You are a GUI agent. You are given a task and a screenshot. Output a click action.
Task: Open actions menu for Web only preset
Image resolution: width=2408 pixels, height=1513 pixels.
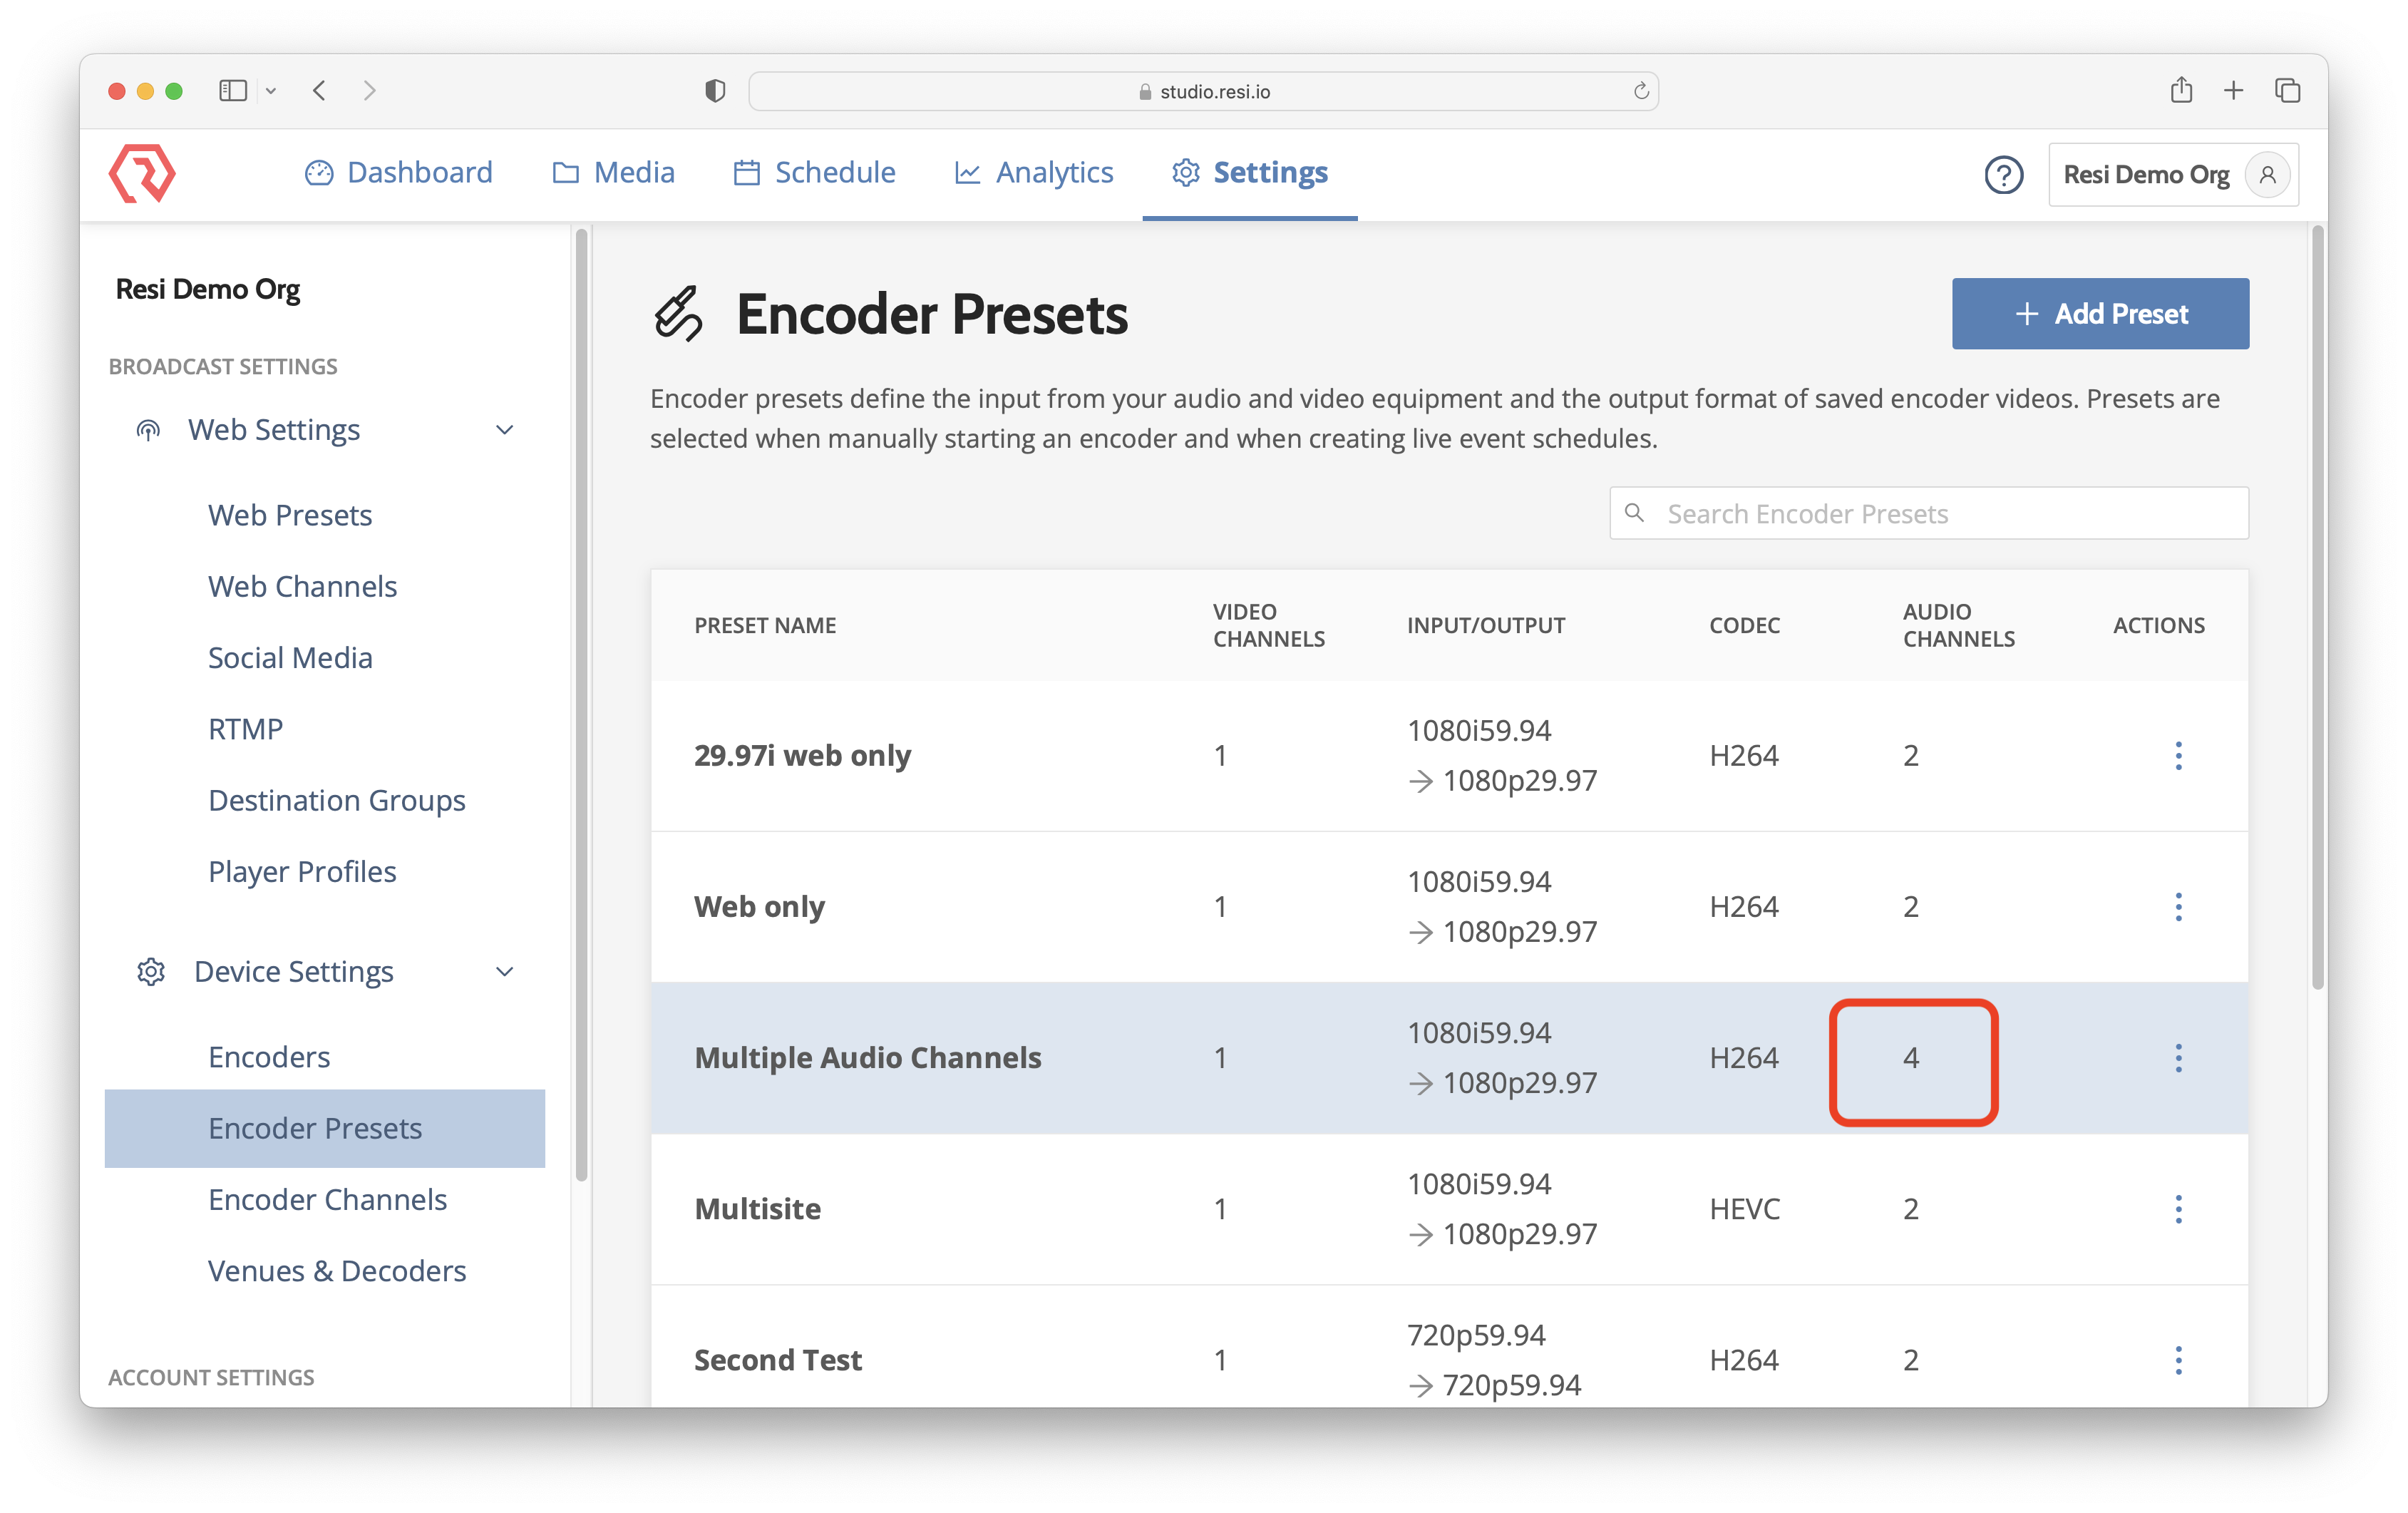coord(2178,907)
